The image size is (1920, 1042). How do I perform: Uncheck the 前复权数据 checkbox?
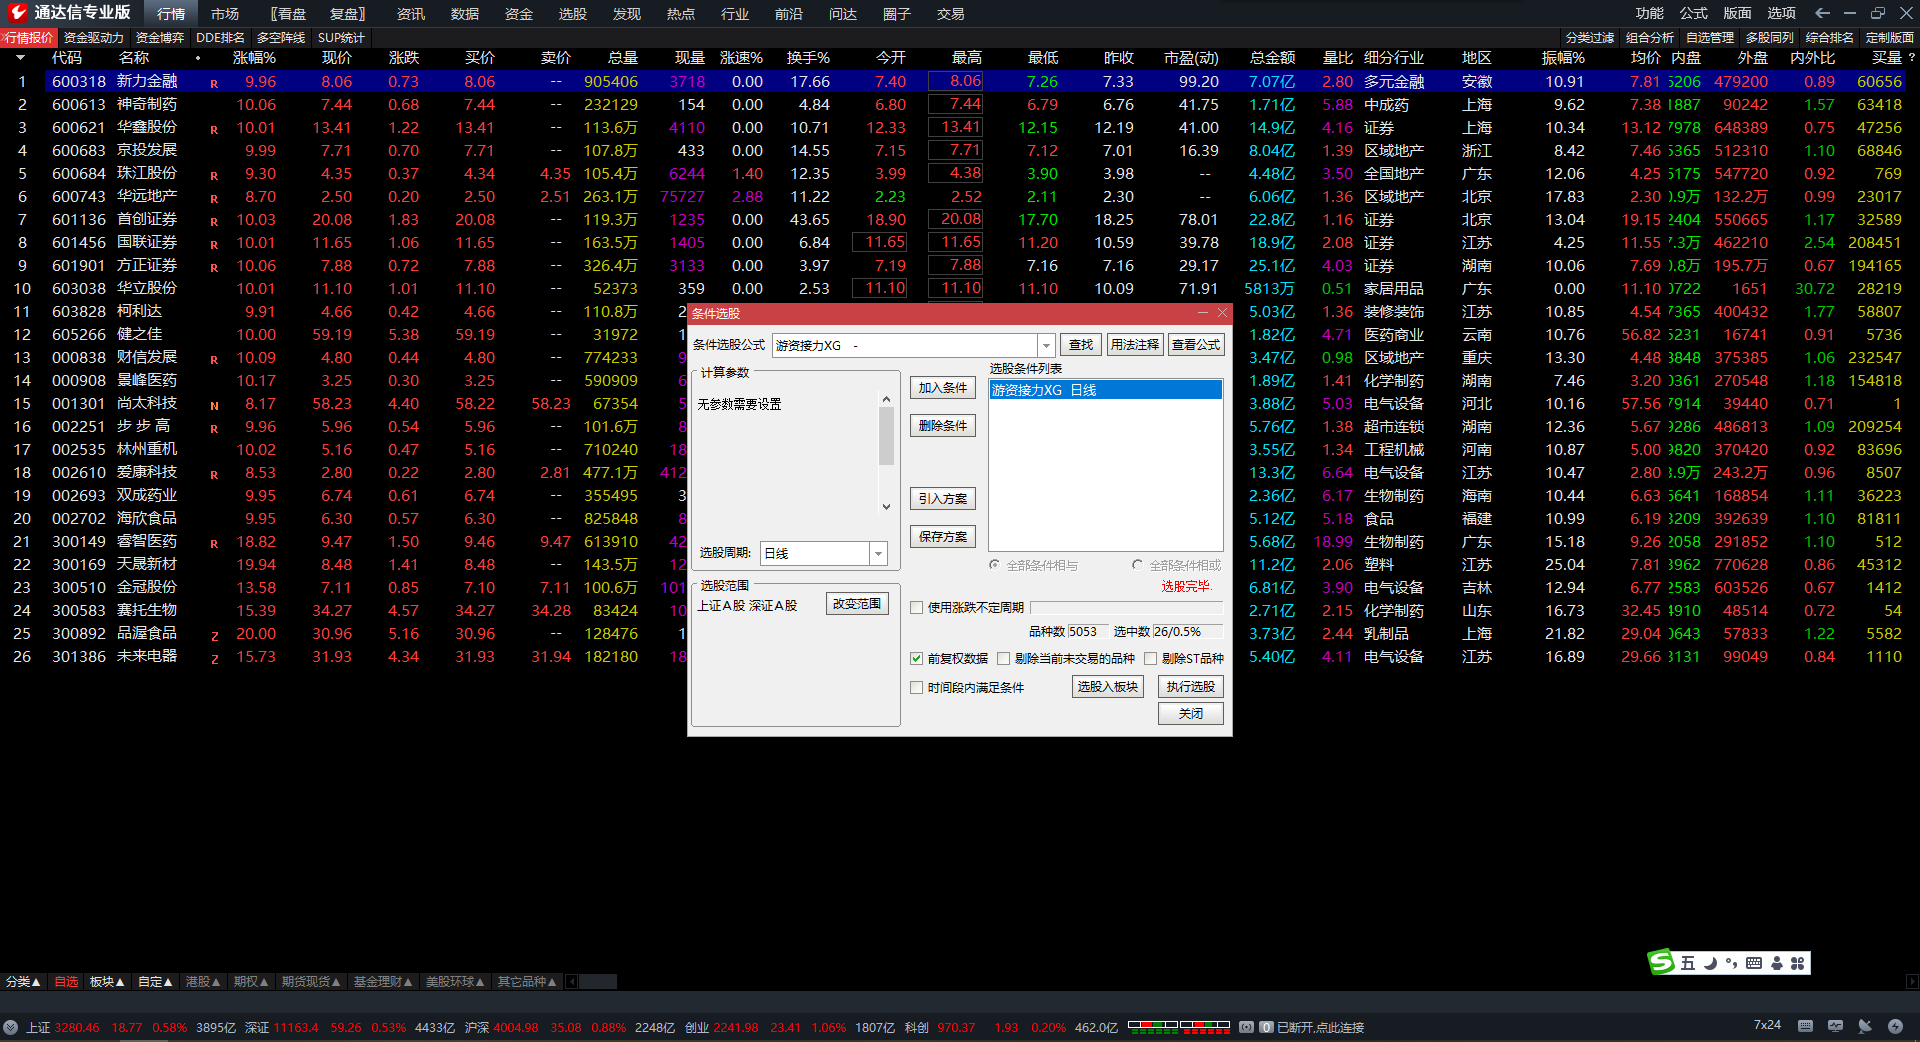pyautogui.click(x=916, y=659)
